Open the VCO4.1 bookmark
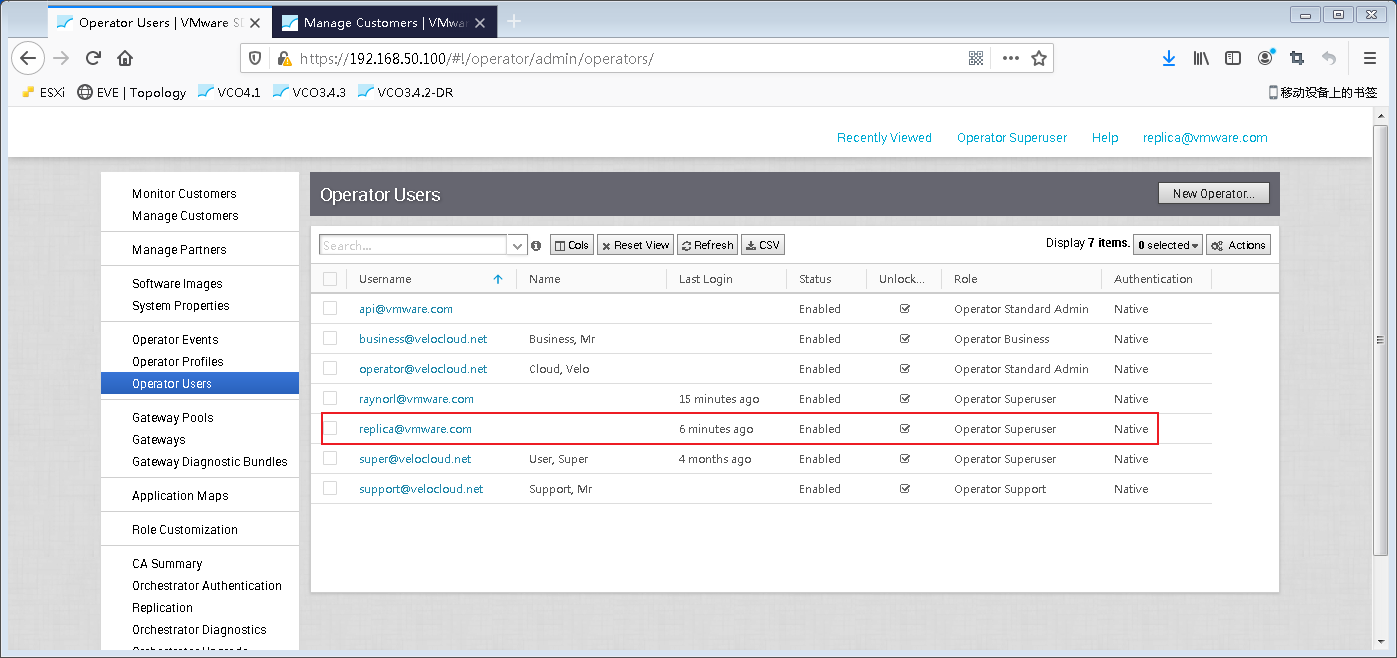 [229, 92]
